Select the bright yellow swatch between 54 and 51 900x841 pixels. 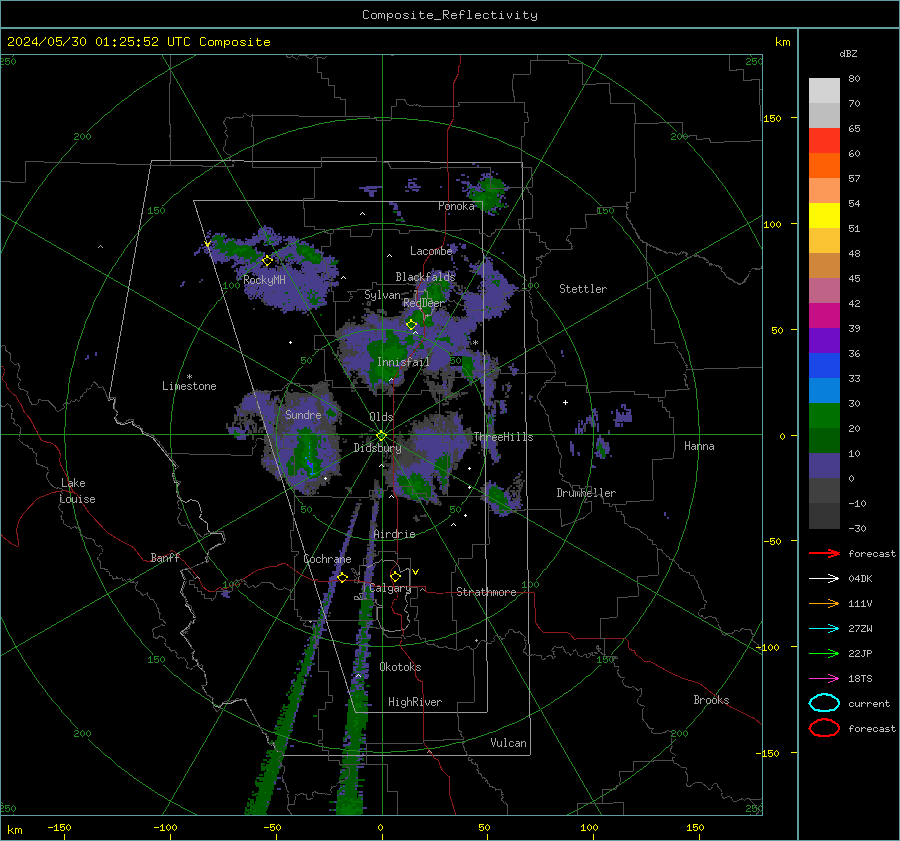(824, 215)
